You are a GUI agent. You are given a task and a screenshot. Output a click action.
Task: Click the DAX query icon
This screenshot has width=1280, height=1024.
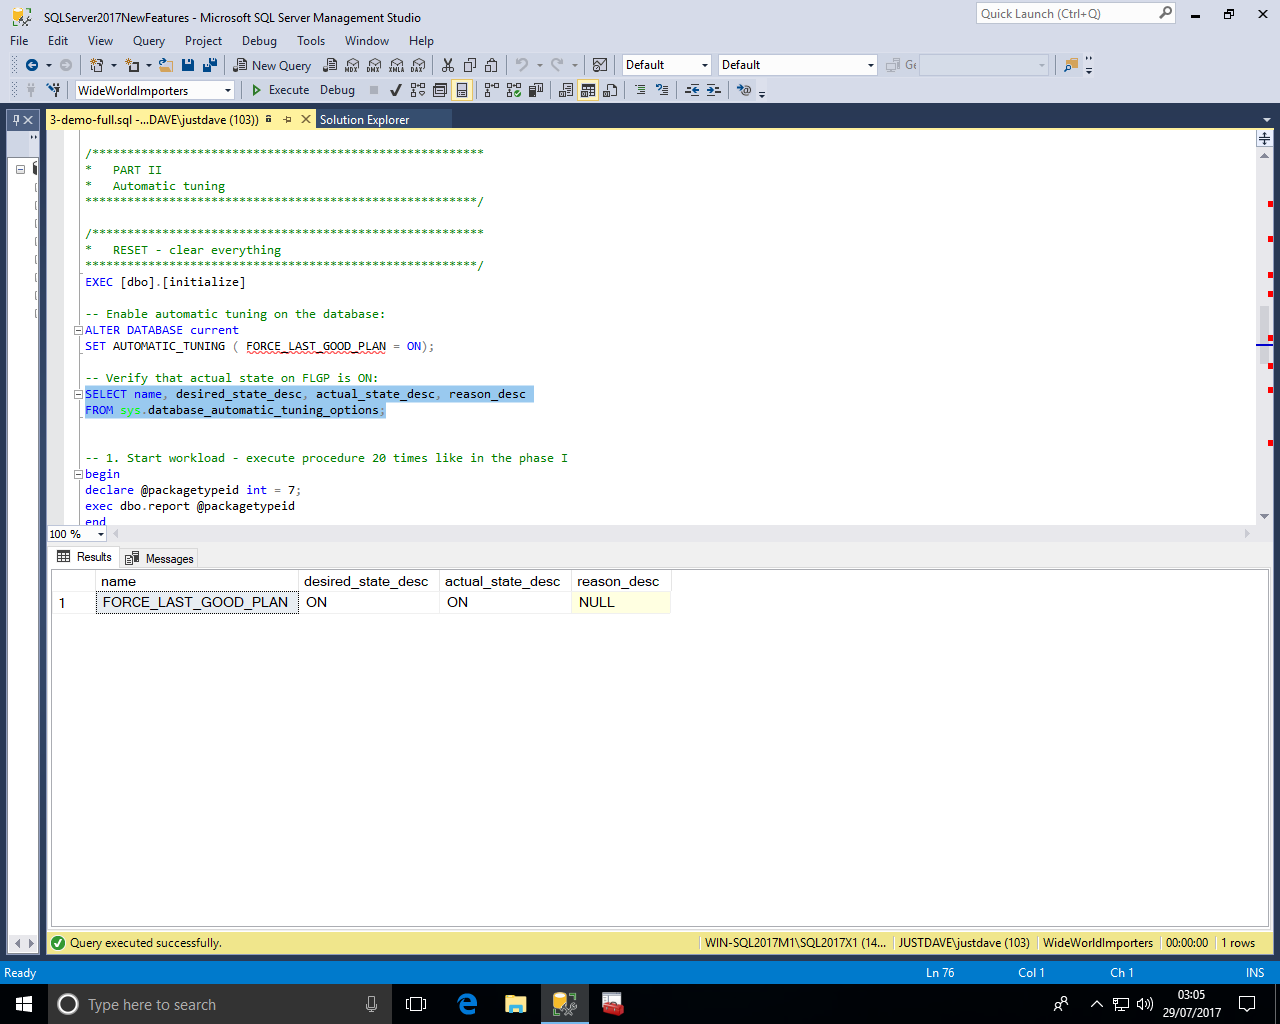coord(418,65)
